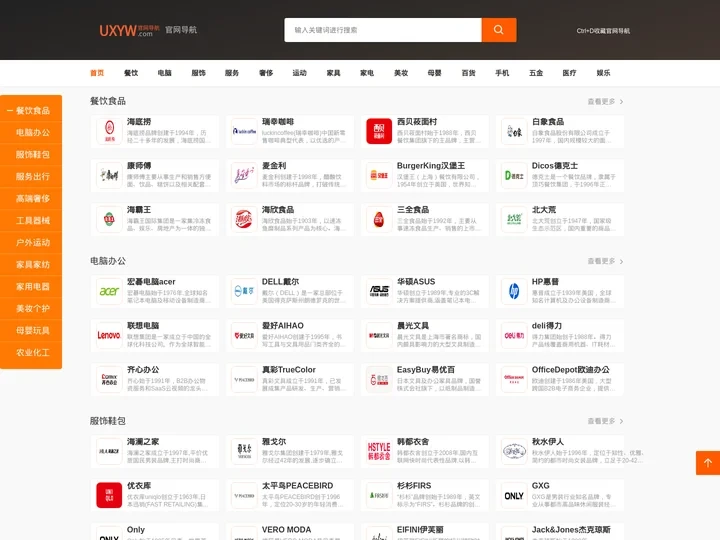Open the 海霸王 logo icon
The height and width of the screenshot is (540, 720).
[109, 219]
